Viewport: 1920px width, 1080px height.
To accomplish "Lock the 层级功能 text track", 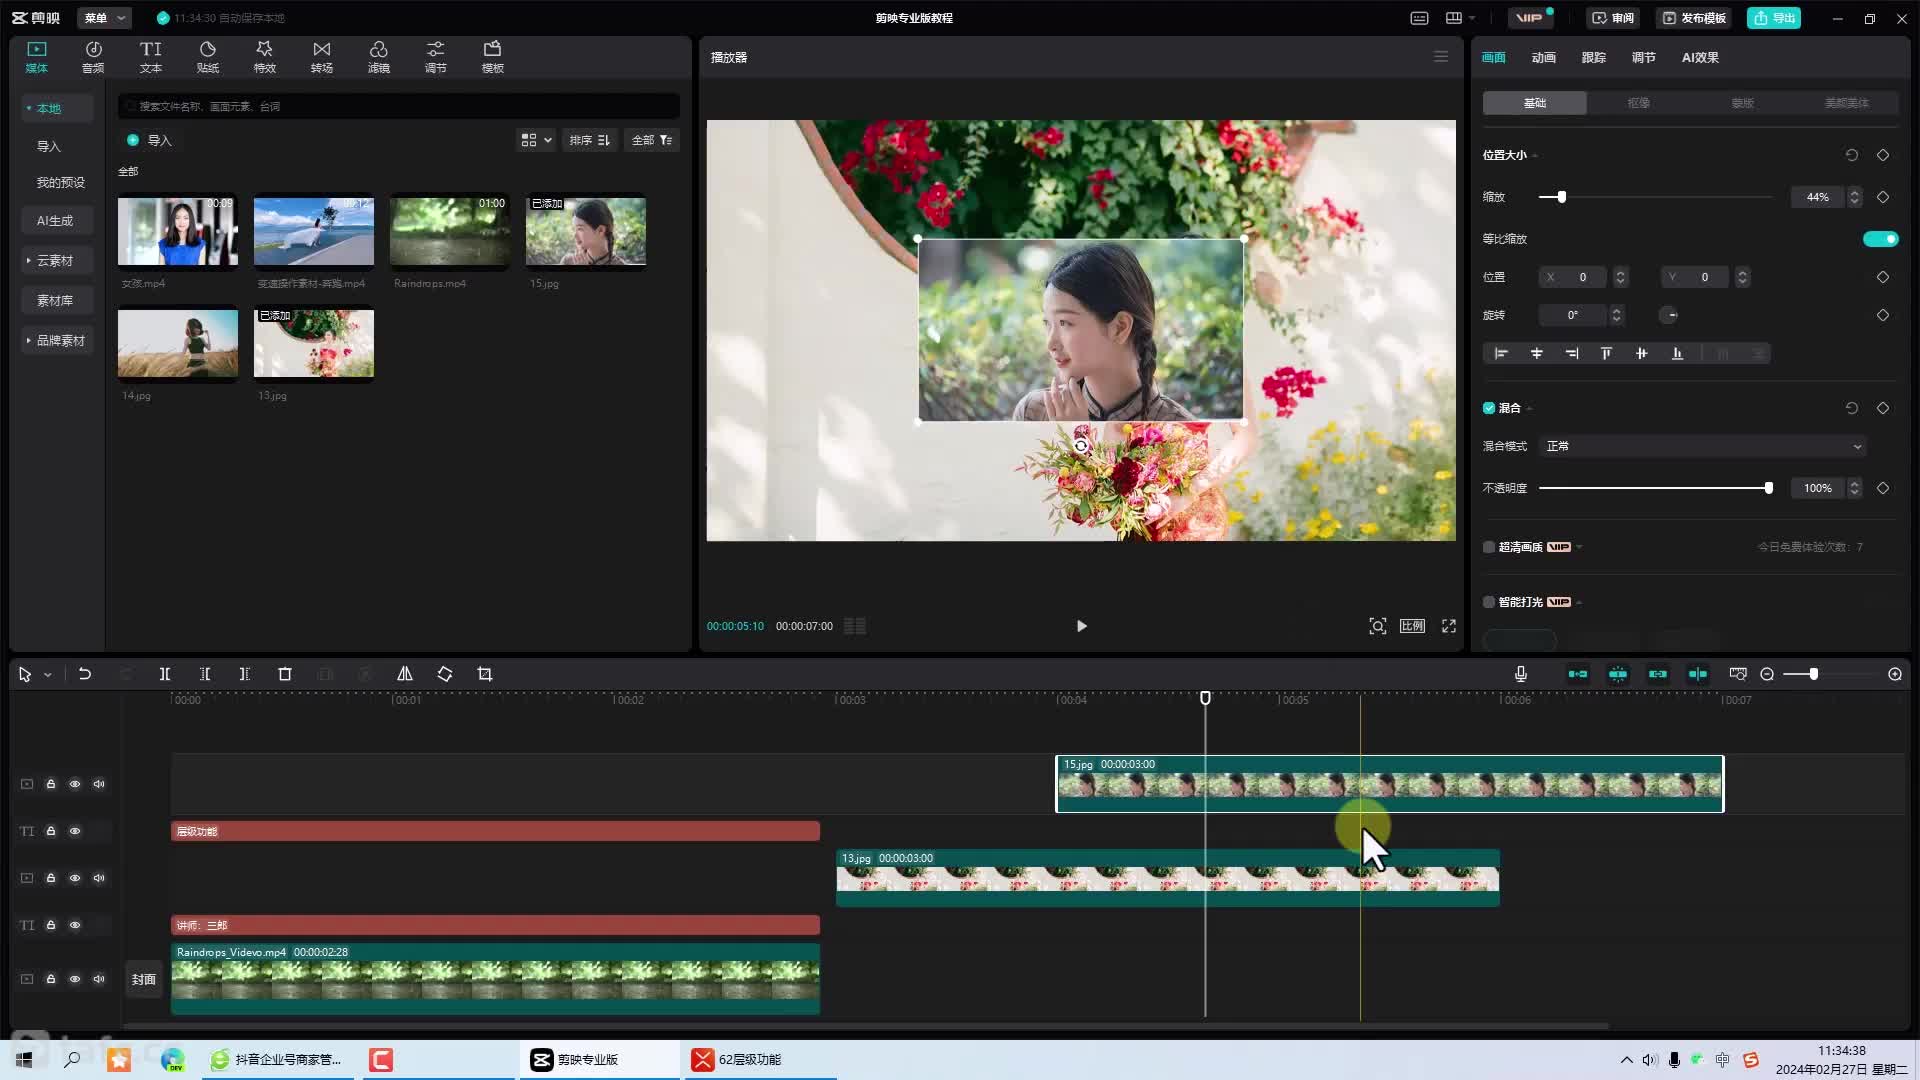I will pyautogui.click(x=51, y=831).
